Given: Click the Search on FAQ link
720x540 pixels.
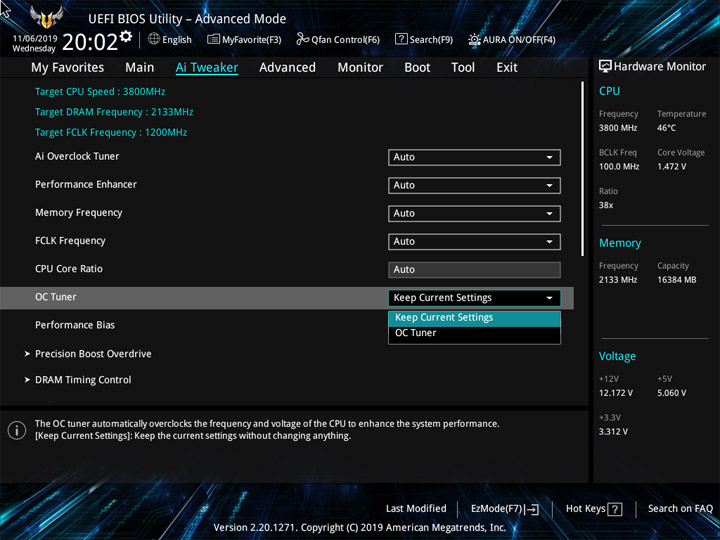Looking at the screenshot, I should click(680, 509).
